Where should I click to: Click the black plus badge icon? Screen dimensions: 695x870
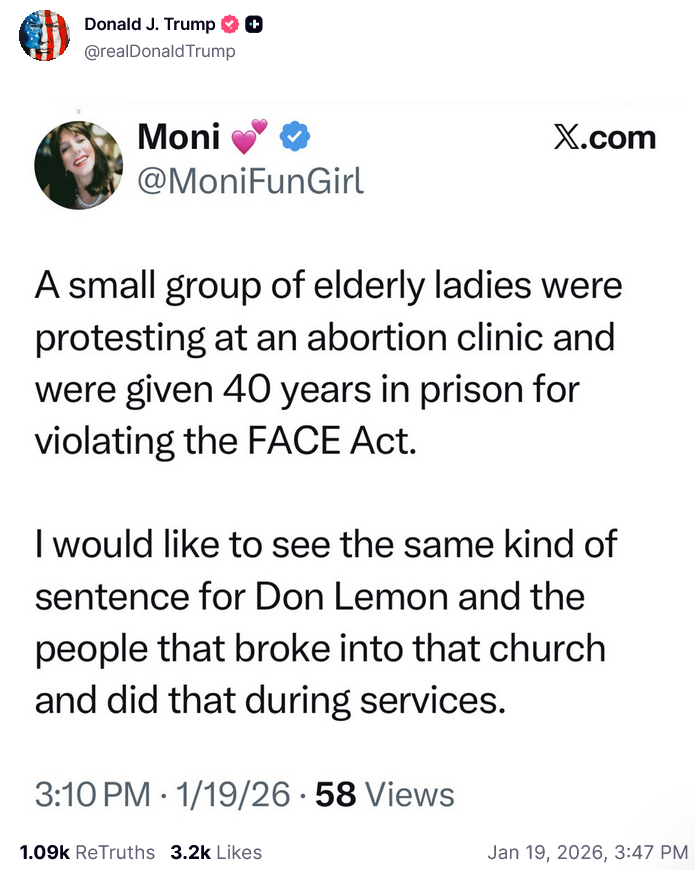coord(253,25)
